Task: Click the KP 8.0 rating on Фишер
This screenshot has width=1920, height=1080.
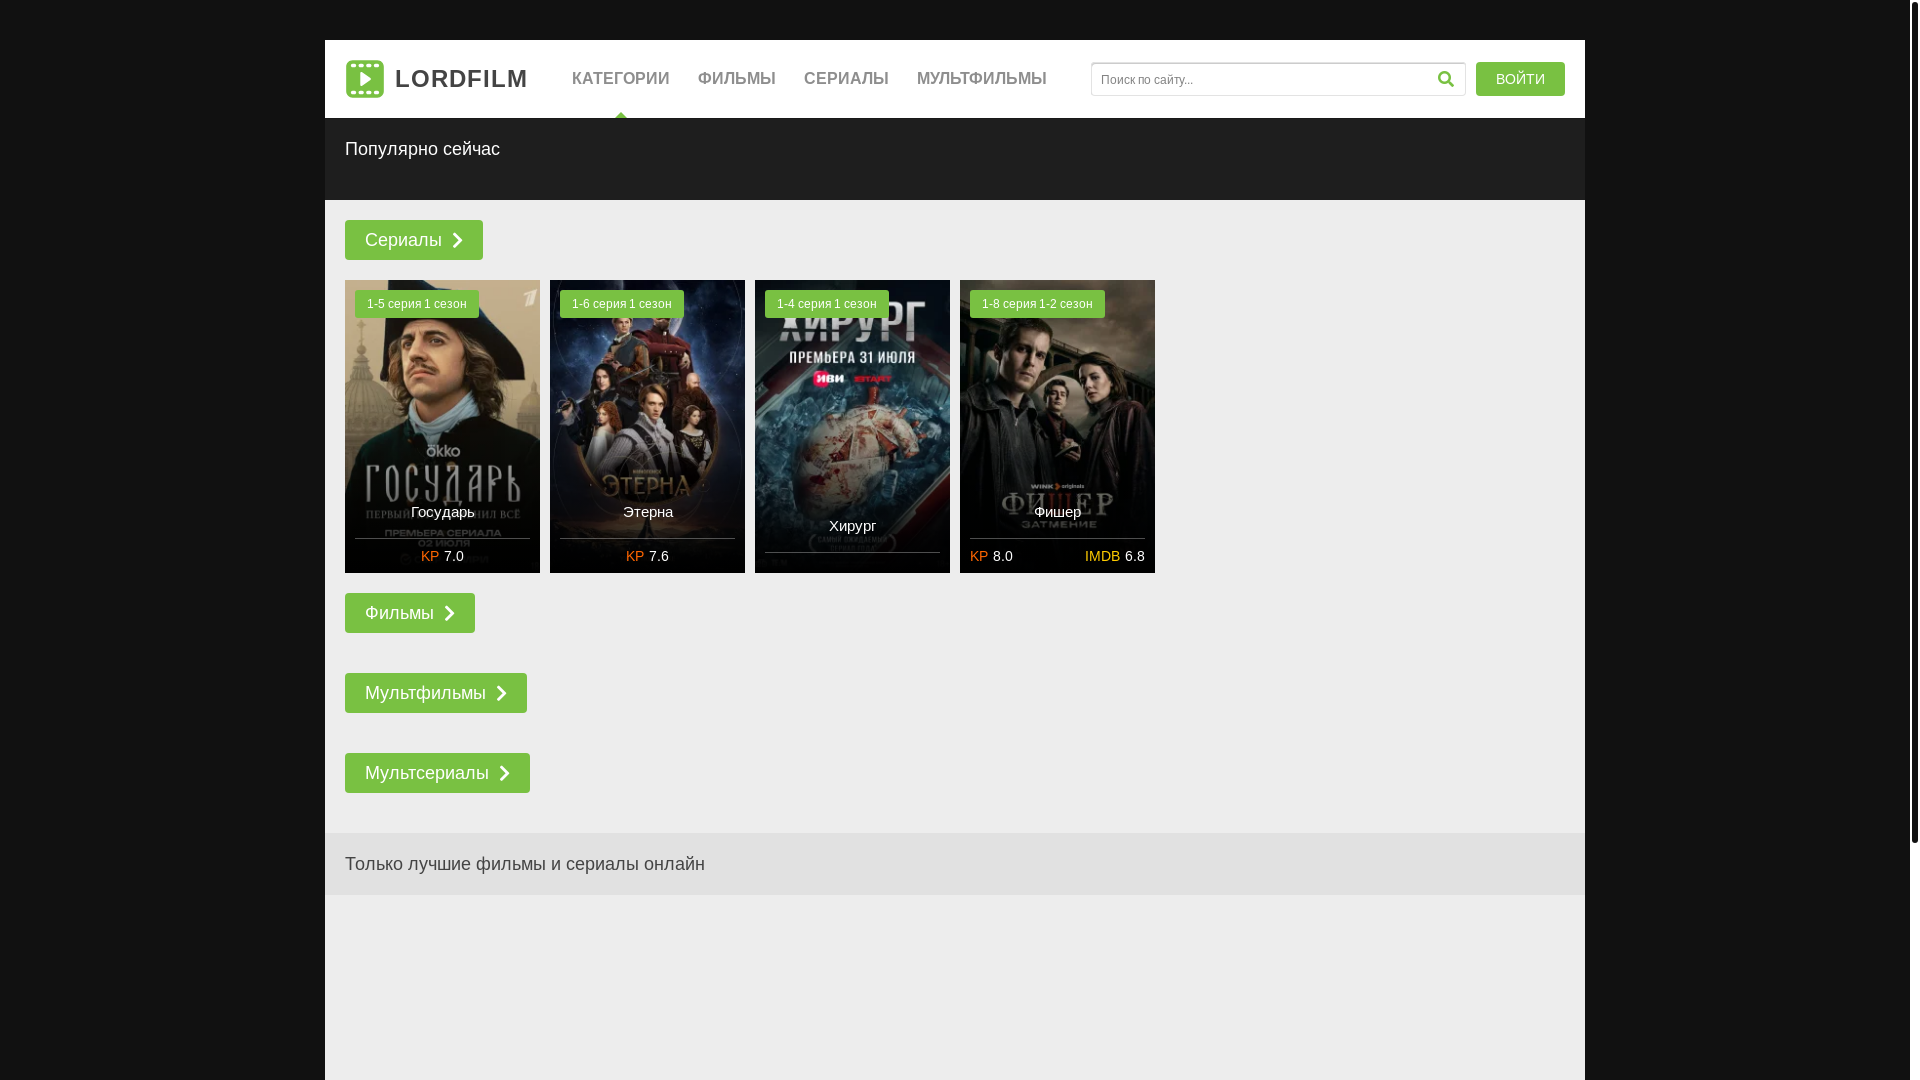Action: click(x=991, y=556)
